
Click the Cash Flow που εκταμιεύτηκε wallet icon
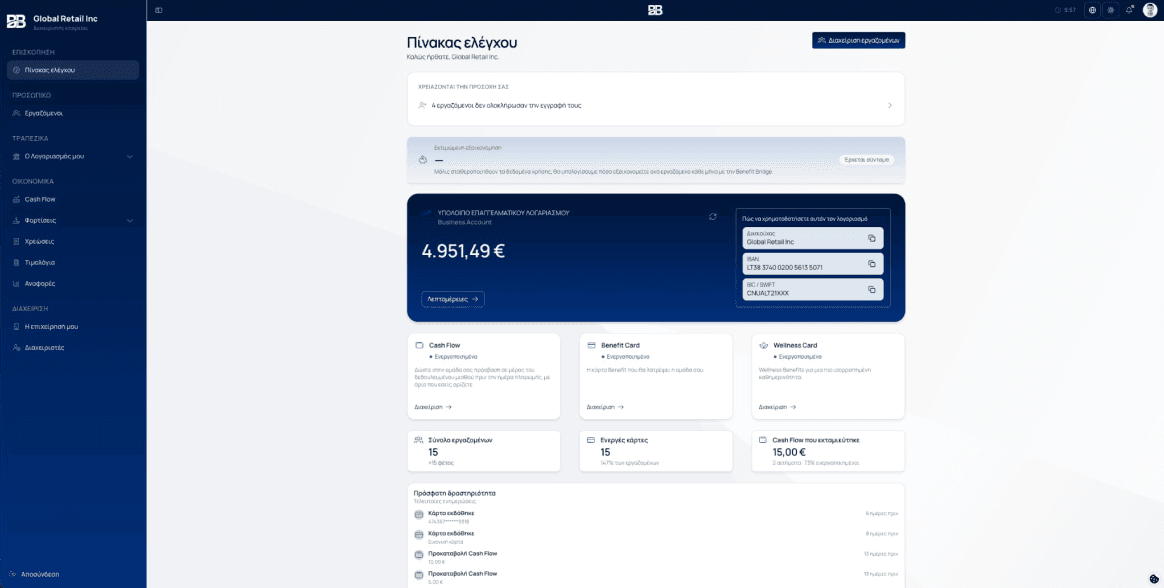[x=763, y=440]
